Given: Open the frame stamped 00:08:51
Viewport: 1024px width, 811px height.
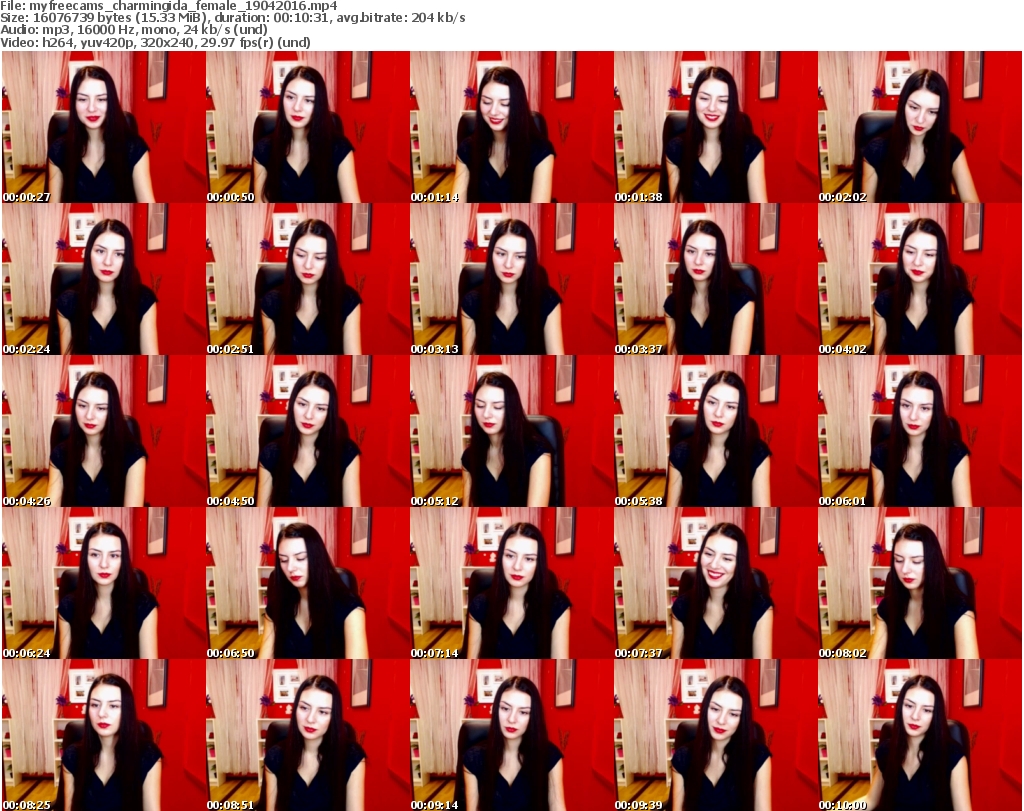Looking at the screenshot, I should pyautogui.click(x=308, y=735).
